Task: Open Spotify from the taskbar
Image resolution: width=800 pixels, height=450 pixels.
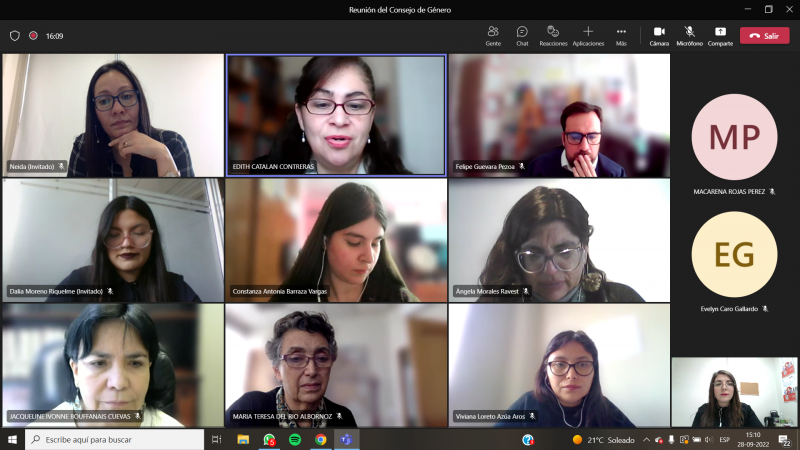Action: [295, 440]
